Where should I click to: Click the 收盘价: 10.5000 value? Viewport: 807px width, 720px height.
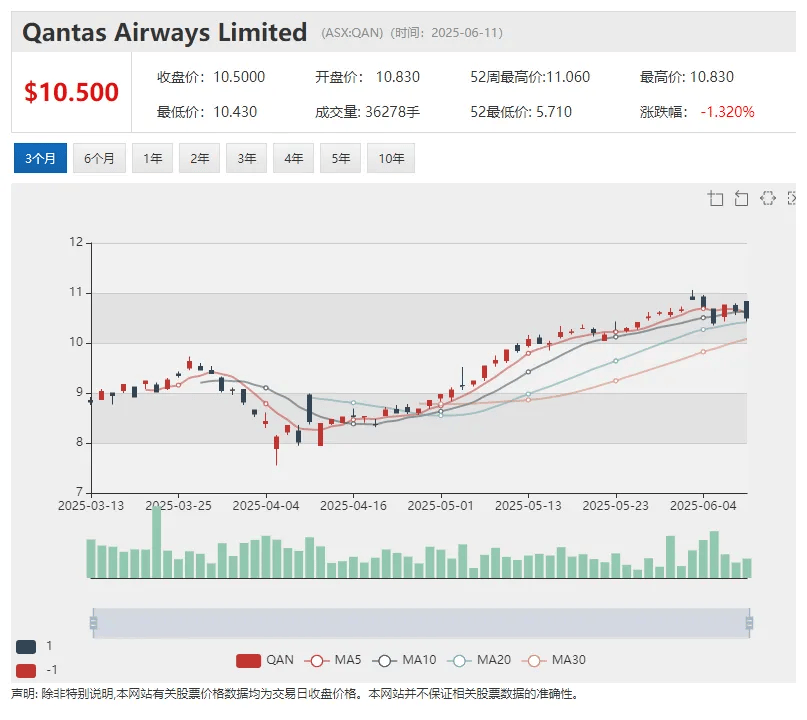pos(211,77)
